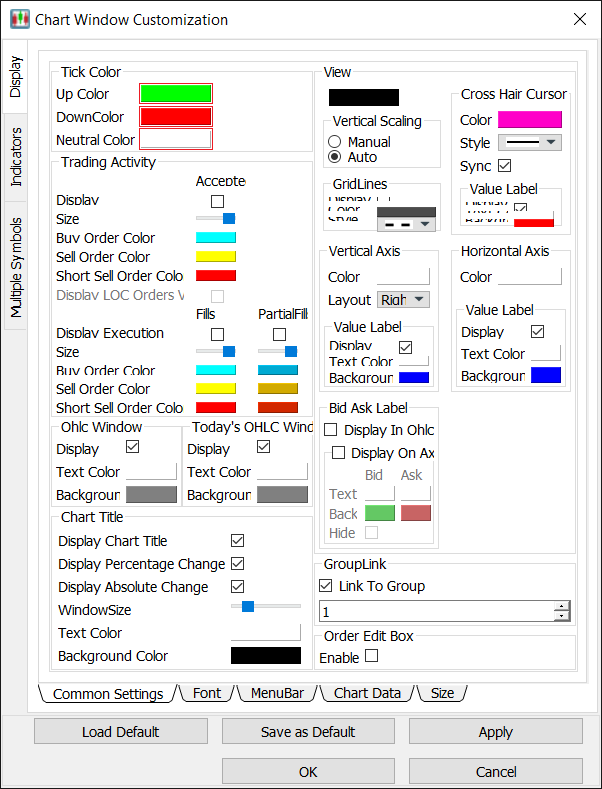This screenshot has width=602, height=789.
Task: Open the Indicators side tab
Action: point(15,157)
